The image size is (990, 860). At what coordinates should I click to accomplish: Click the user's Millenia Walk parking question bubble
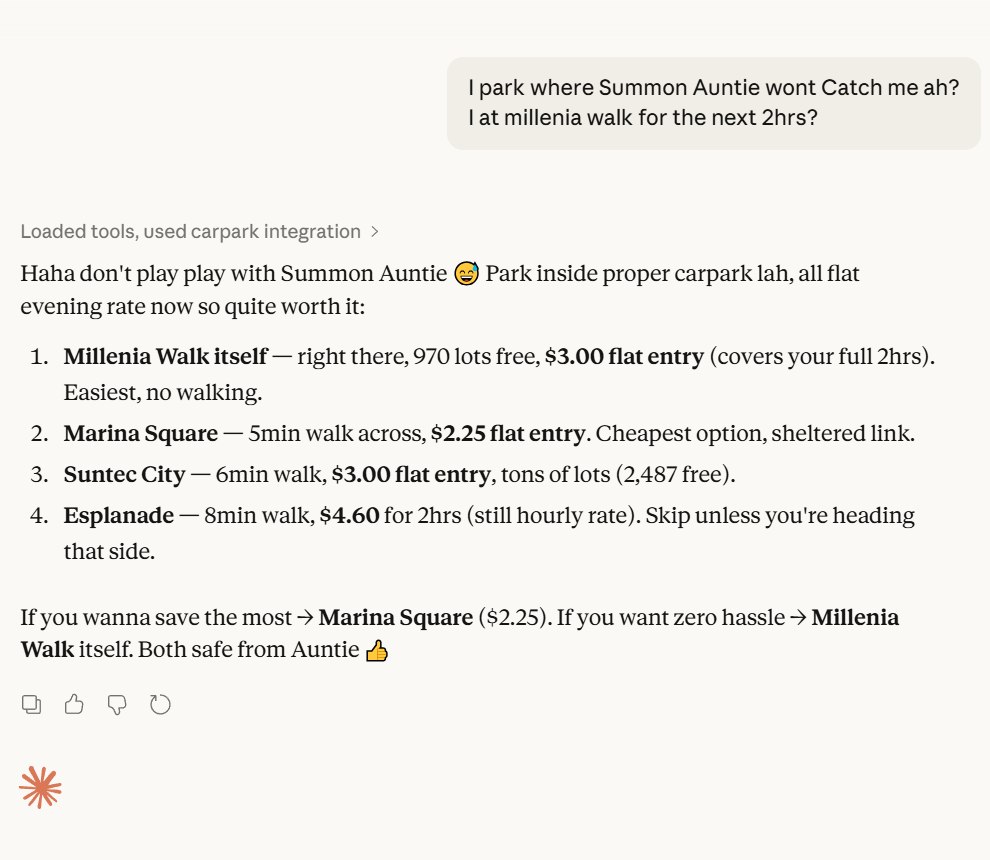(x=713, y=103)
